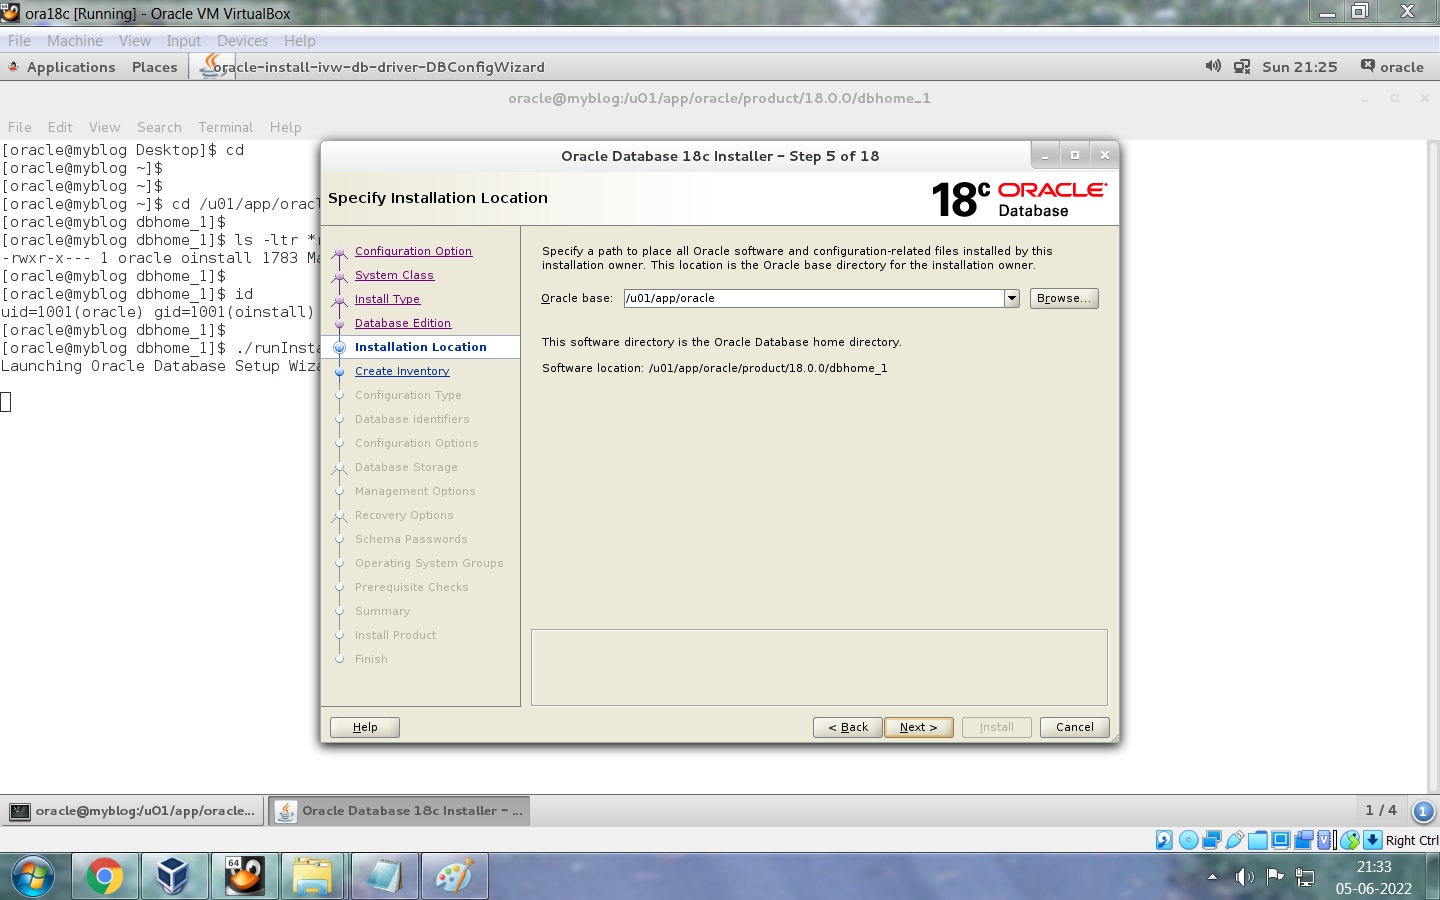Open the terminal View menu
1440x900 pixels.
pos(104,127)
